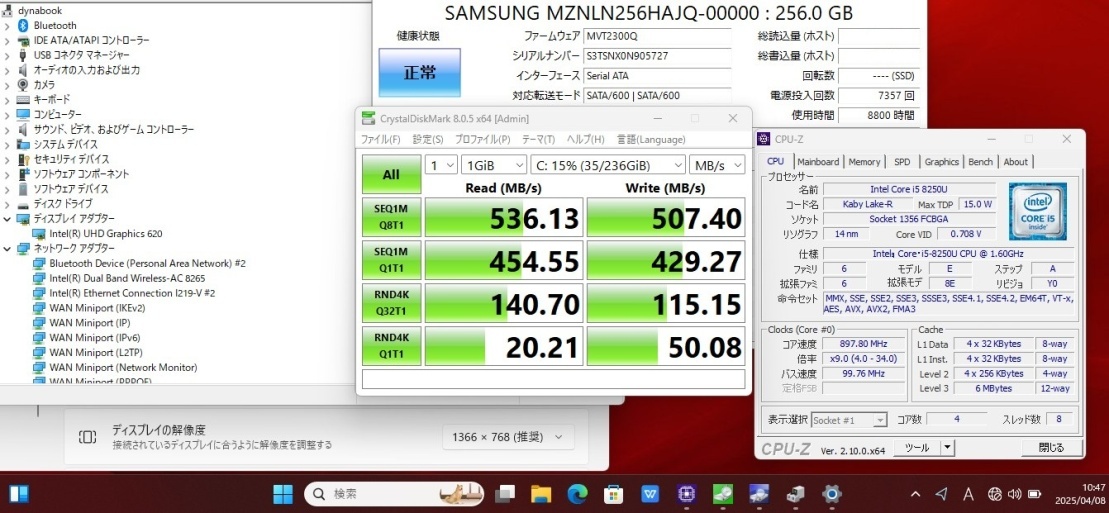Open the Windows Start menu
The image size is (1109, 513).
(x=284, y=493)
